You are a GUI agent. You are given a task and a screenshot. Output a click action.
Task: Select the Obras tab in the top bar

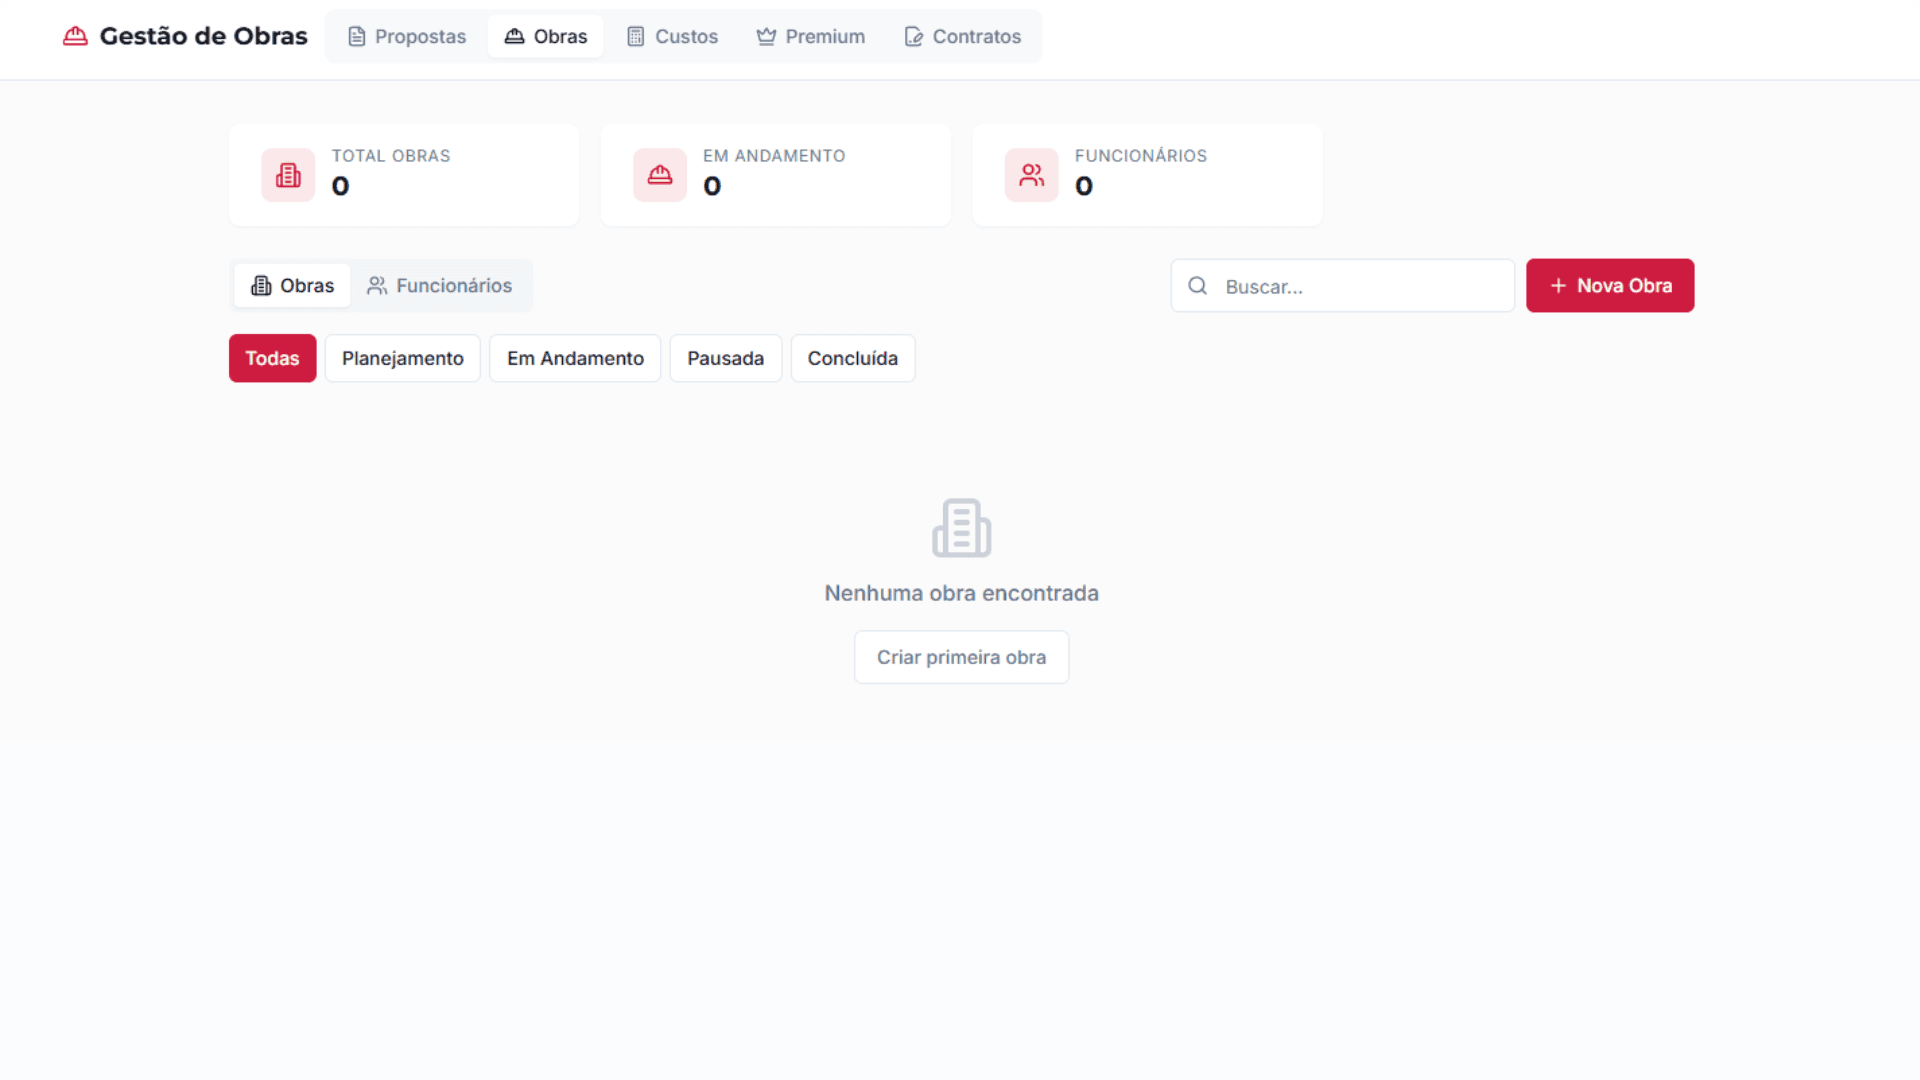tap(545, 36)
